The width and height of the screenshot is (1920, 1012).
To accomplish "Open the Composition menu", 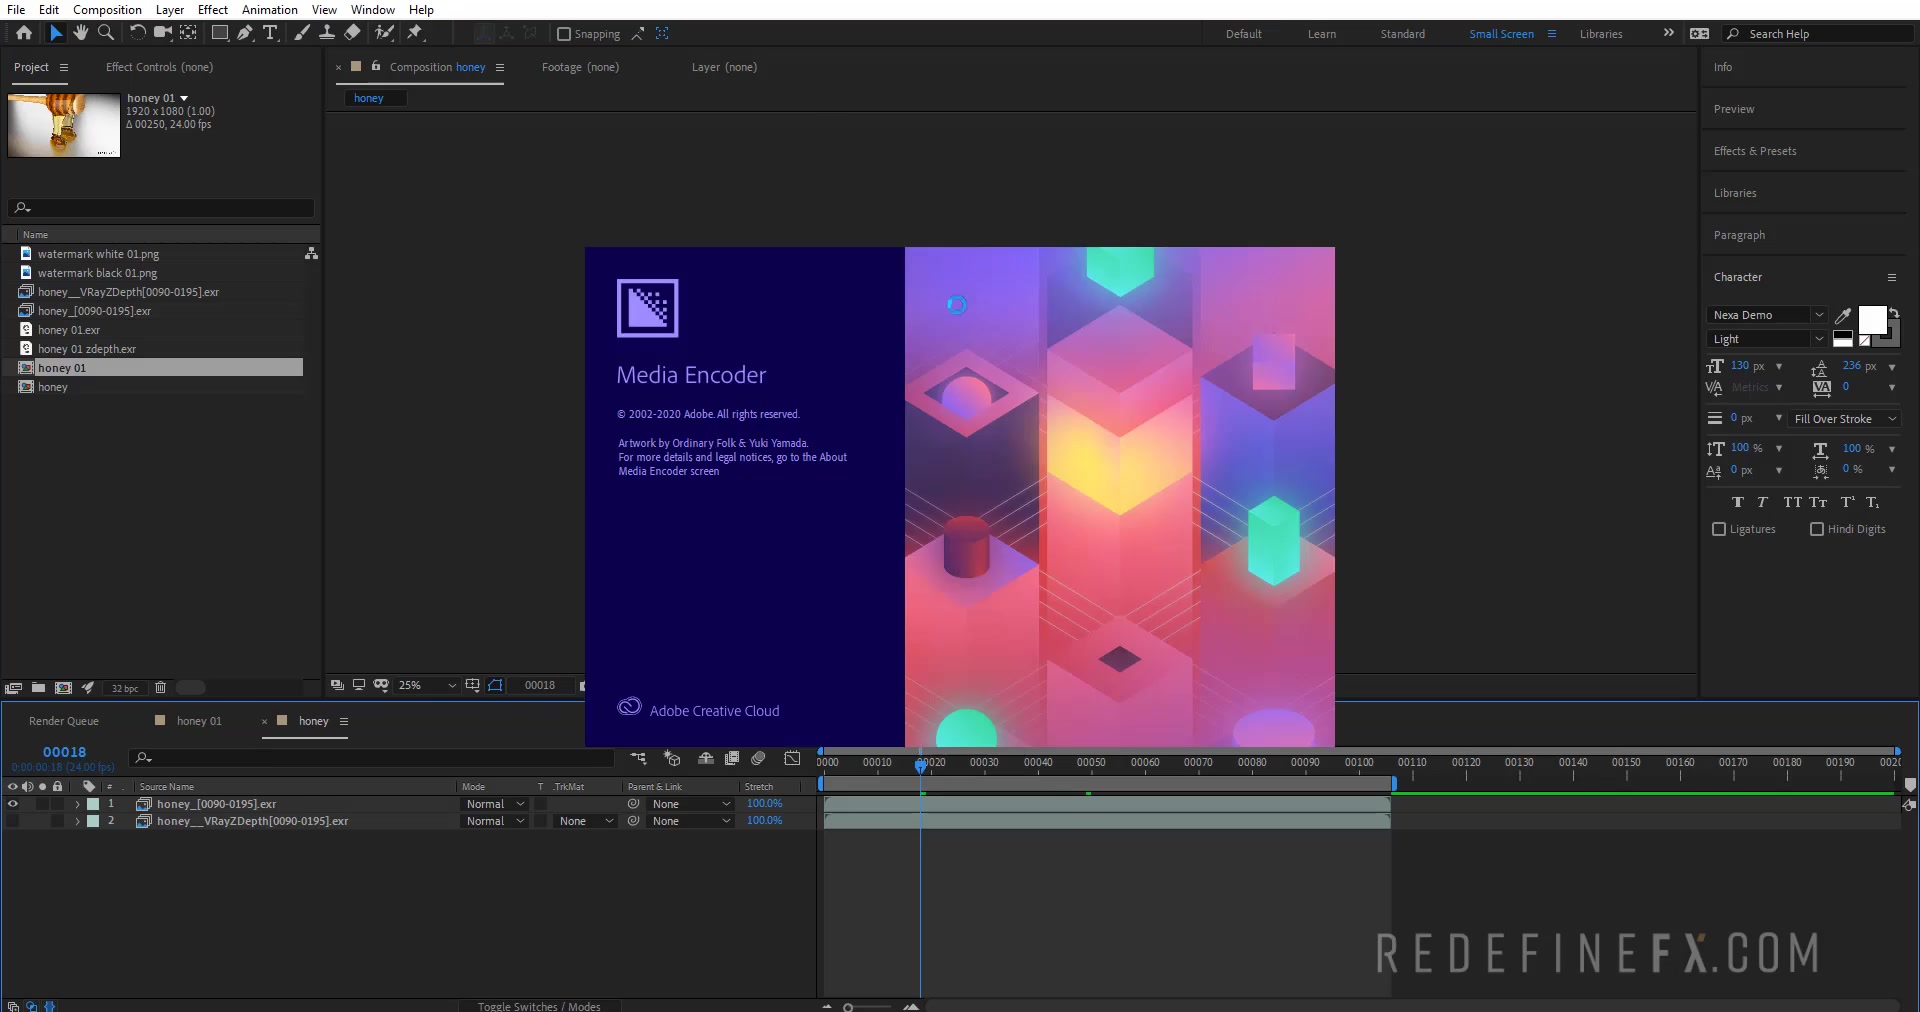I will 107,10.
